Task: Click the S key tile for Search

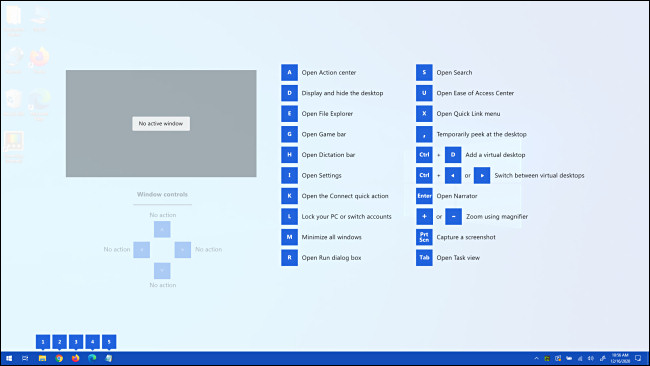Action: coord(424,72)
